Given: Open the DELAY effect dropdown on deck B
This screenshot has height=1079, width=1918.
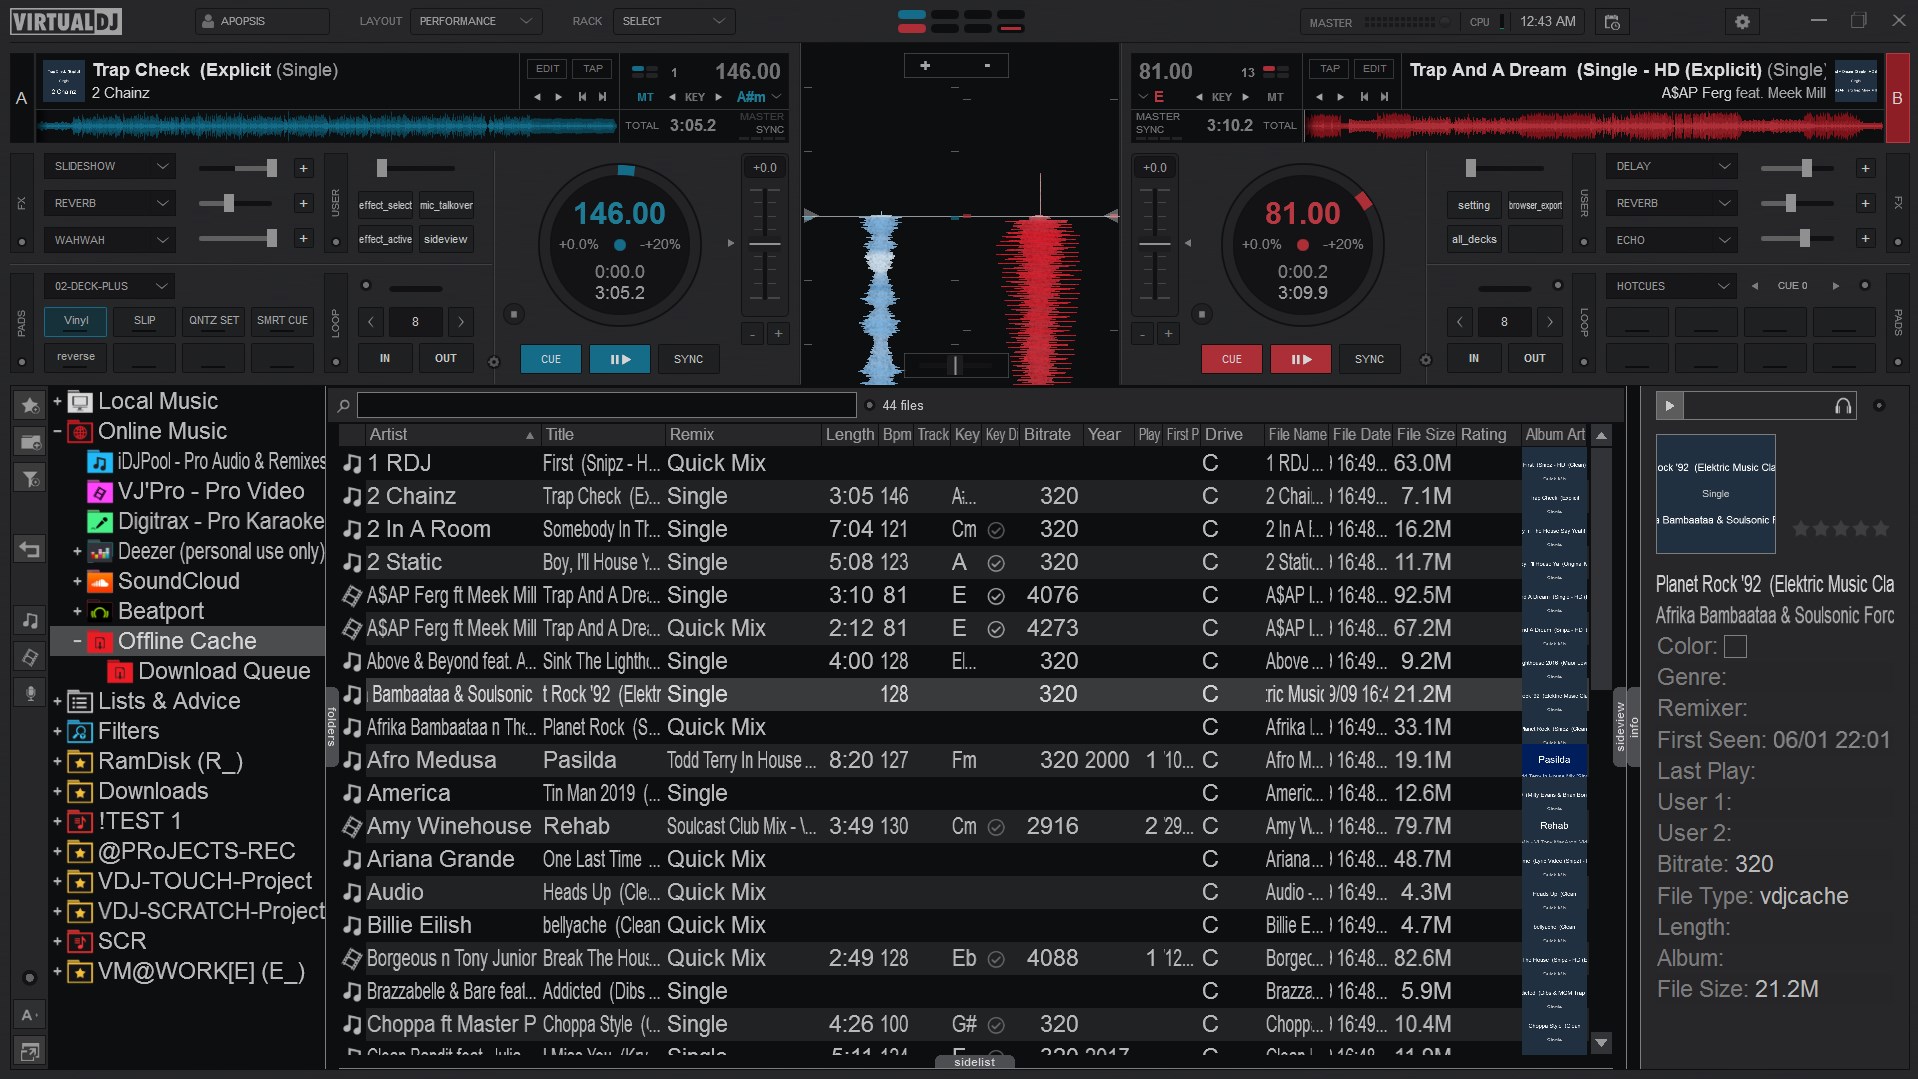Looking at the screenshot, I should tap(1672, 166).
